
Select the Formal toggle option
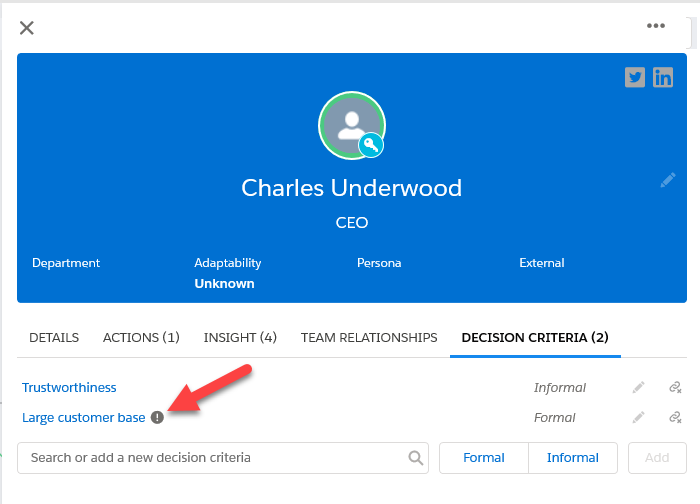tap(483, 458)
